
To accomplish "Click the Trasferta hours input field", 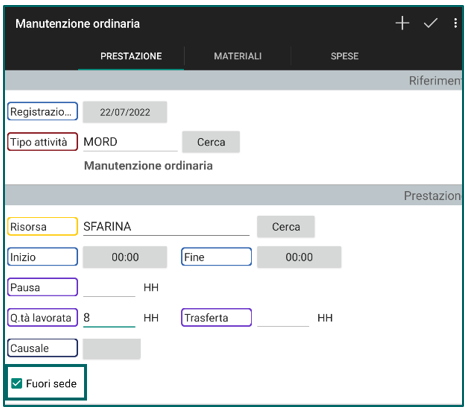I will [x=283, y=318].
